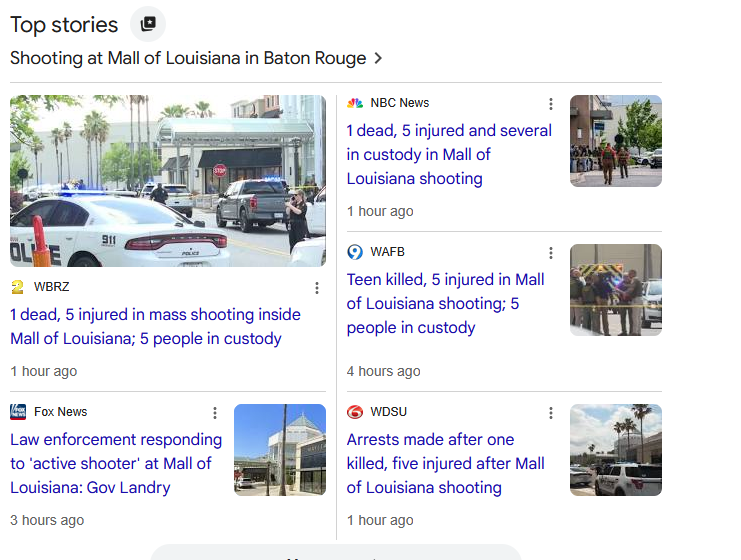This screenshot has width=741, height=560.
Task: View NBC News story thumbnail image
Action: point(616,141)
